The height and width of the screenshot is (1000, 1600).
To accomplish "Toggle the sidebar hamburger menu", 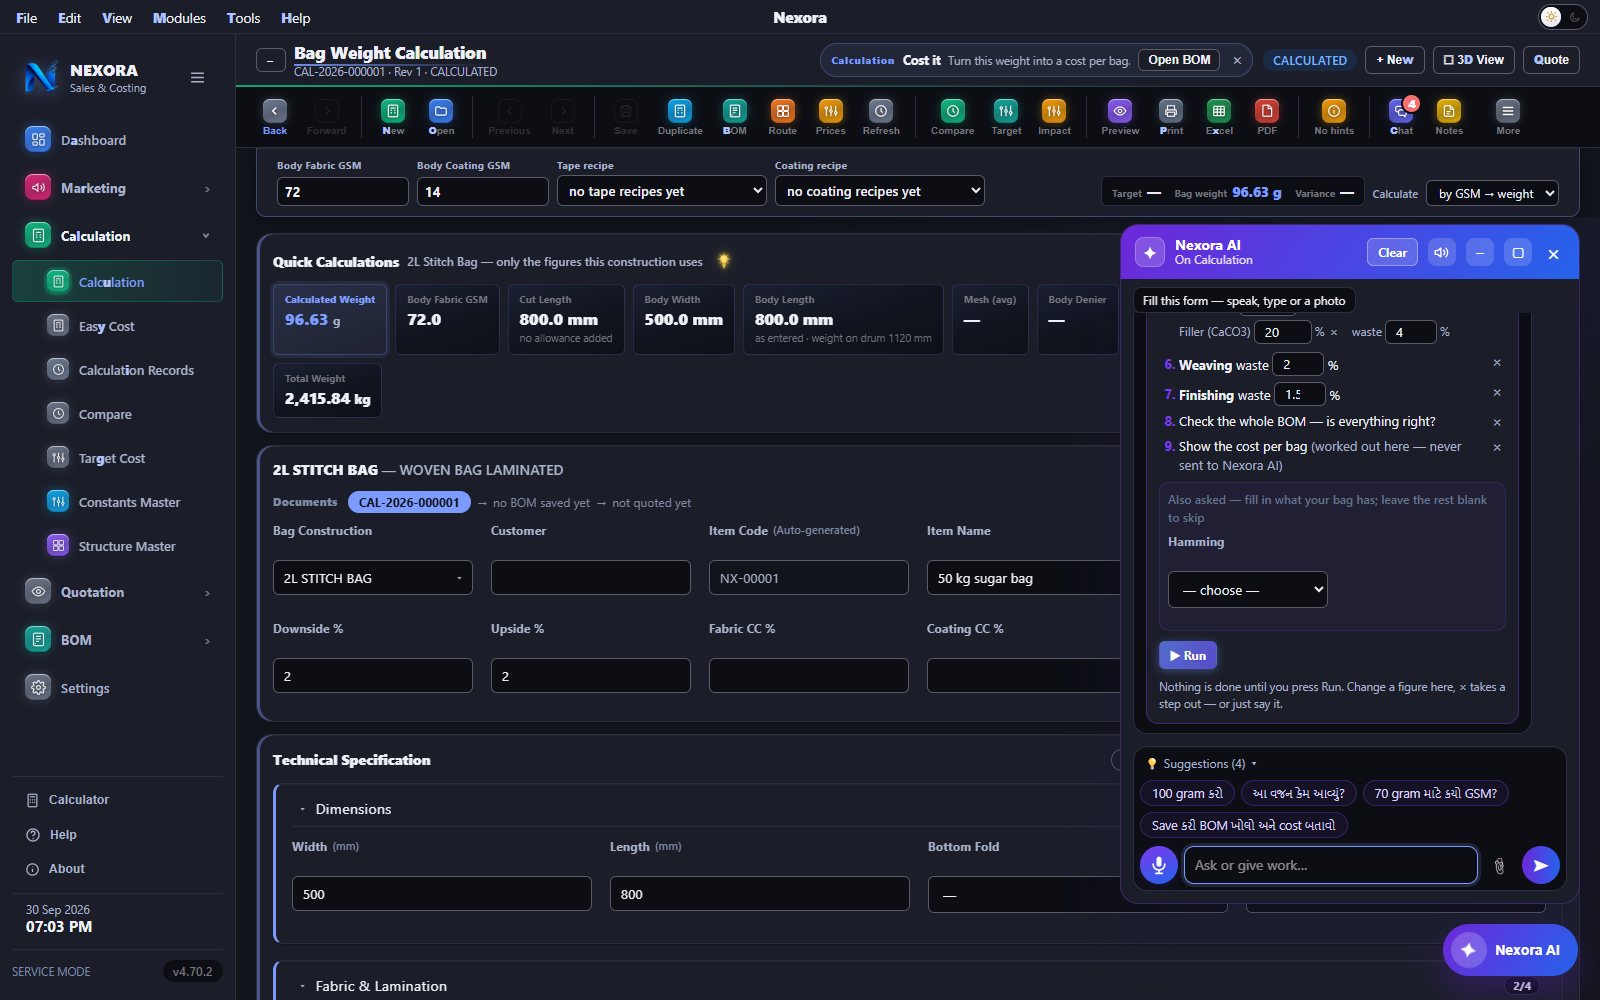I will click(198, 78).
